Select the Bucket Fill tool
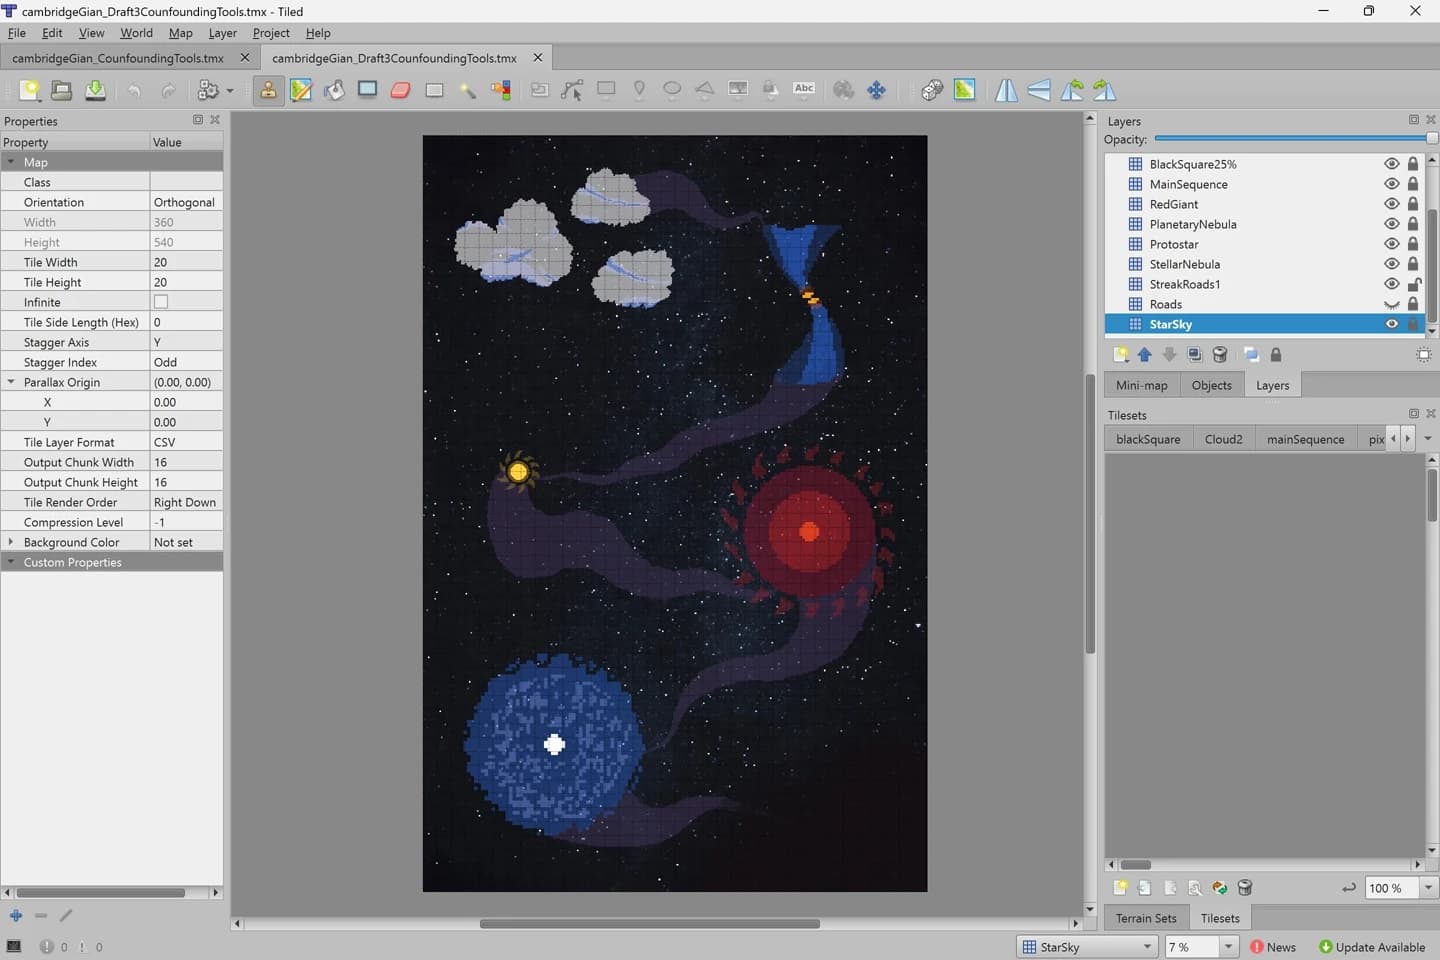1440x960 pixels. (334, 90)
